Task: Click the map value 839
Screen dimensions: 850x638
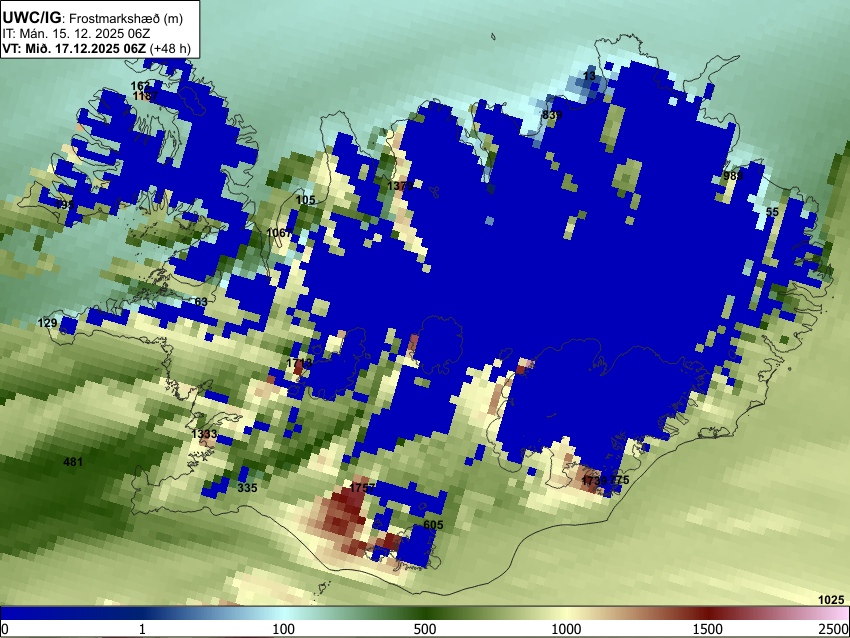Action: point(552,115)
